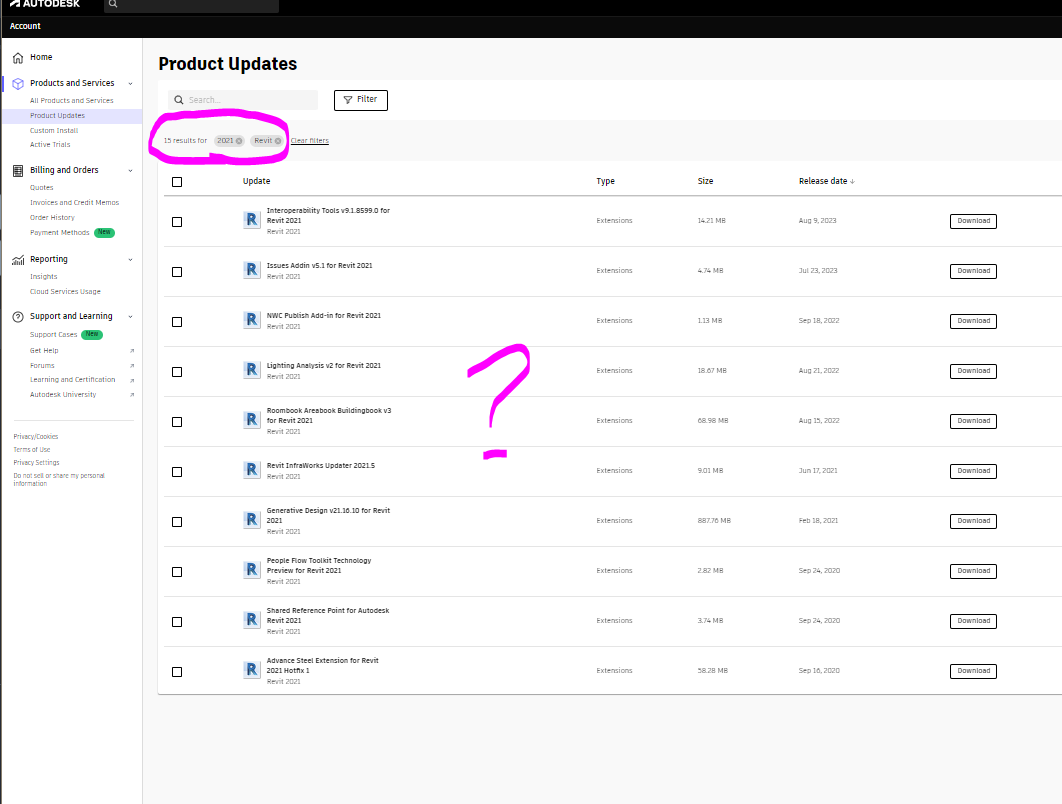Open Active Trials in the sidebar

click(x=50, y=145)
